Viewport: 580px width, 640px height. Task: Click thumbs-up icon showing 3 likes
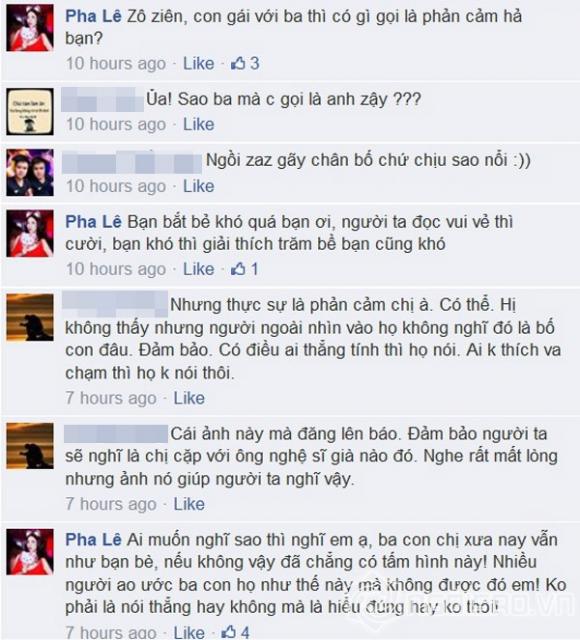(238, 63)
